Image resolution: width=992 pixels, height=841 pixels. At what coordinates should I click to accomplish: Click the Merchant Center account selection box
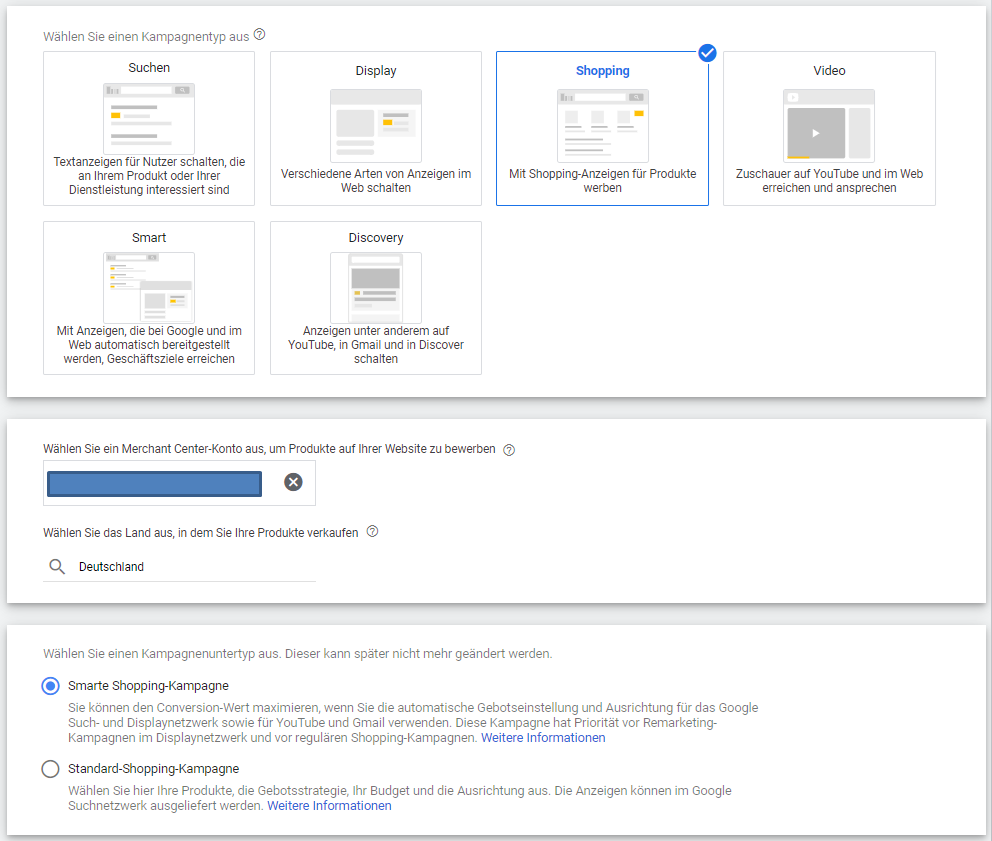click(154, 484)
